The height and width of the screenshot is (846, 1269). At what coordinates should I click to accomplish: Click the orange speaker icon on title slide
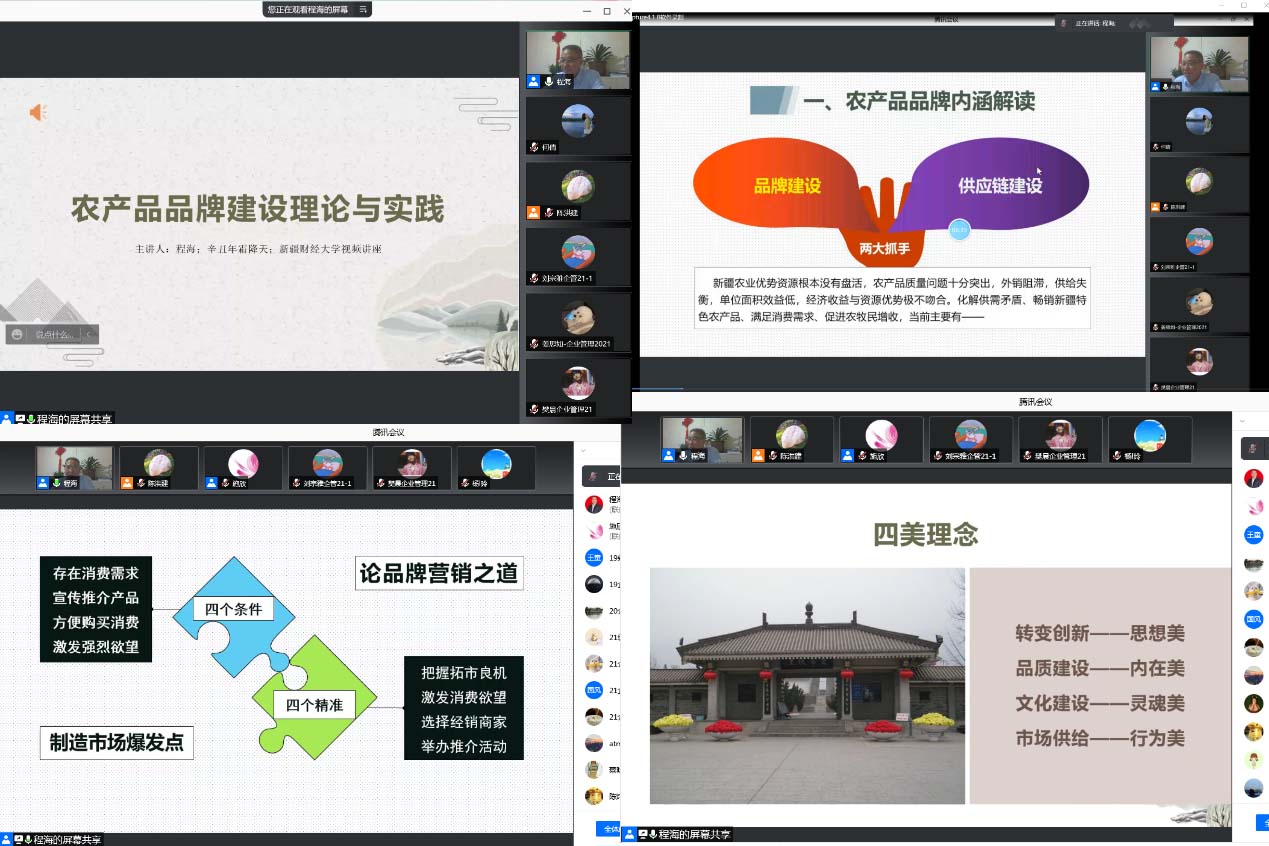point(38,113)
